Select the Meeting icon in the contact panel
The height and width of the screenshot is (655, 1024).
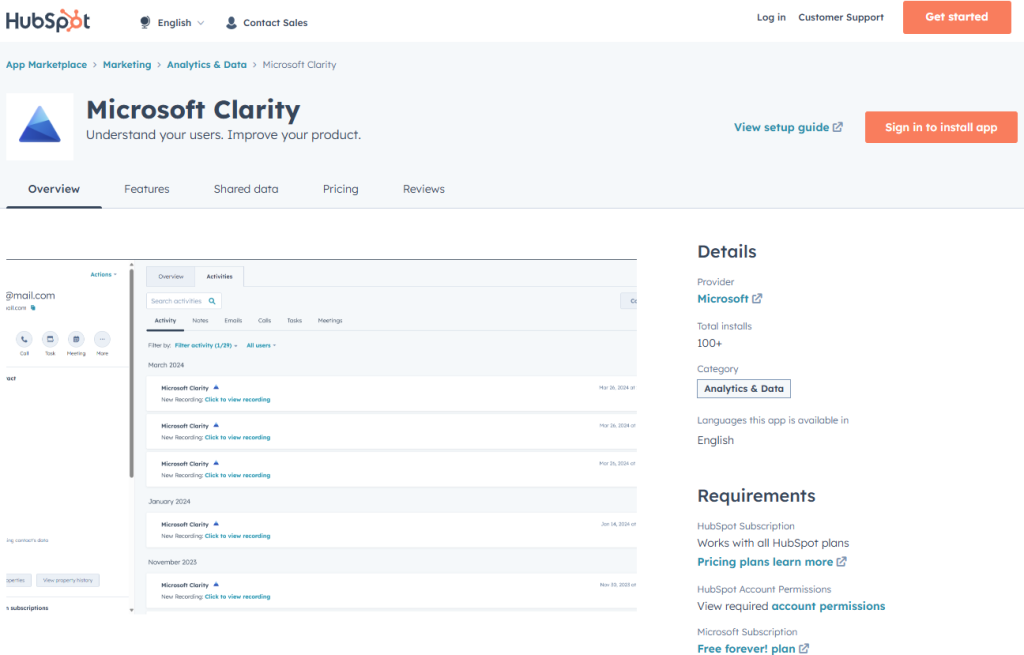[x=76, y=339]
